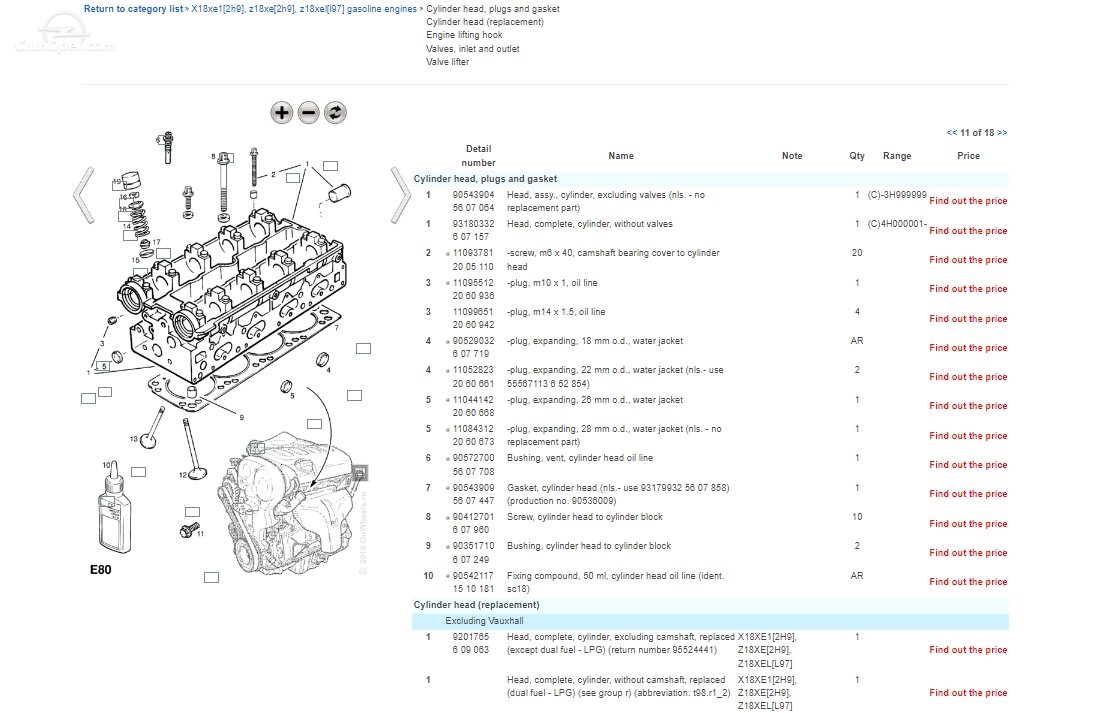Click the Detail number column header

tap(478, 156)
